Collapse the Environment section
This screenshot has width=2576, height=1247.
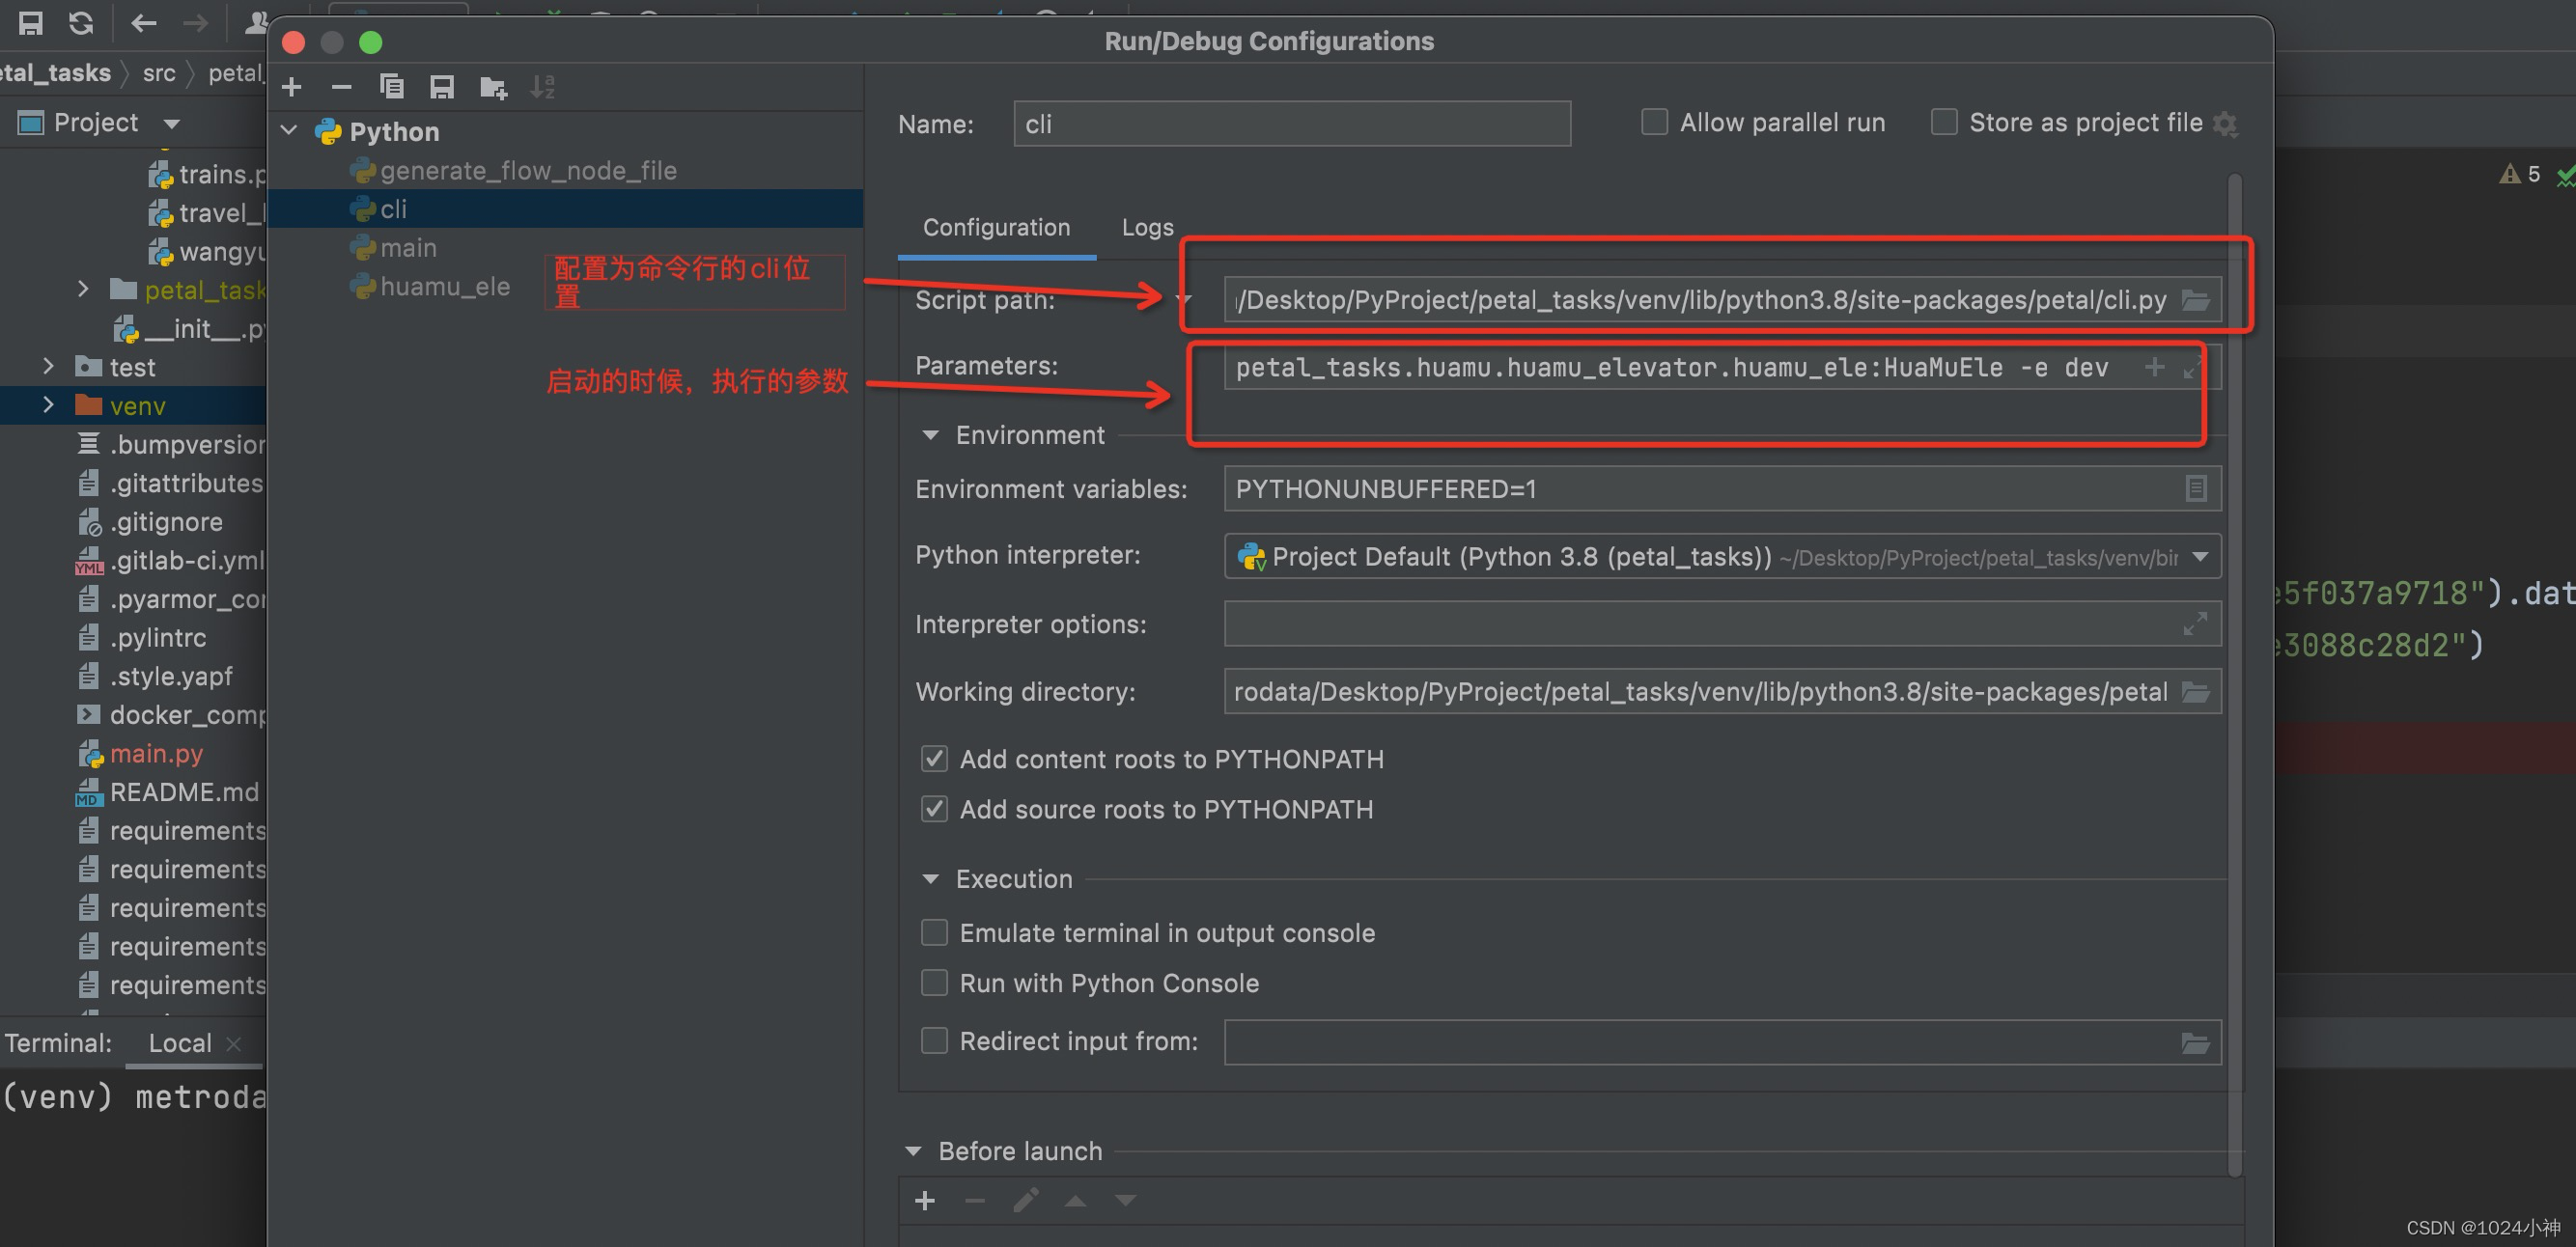[930, 434]
